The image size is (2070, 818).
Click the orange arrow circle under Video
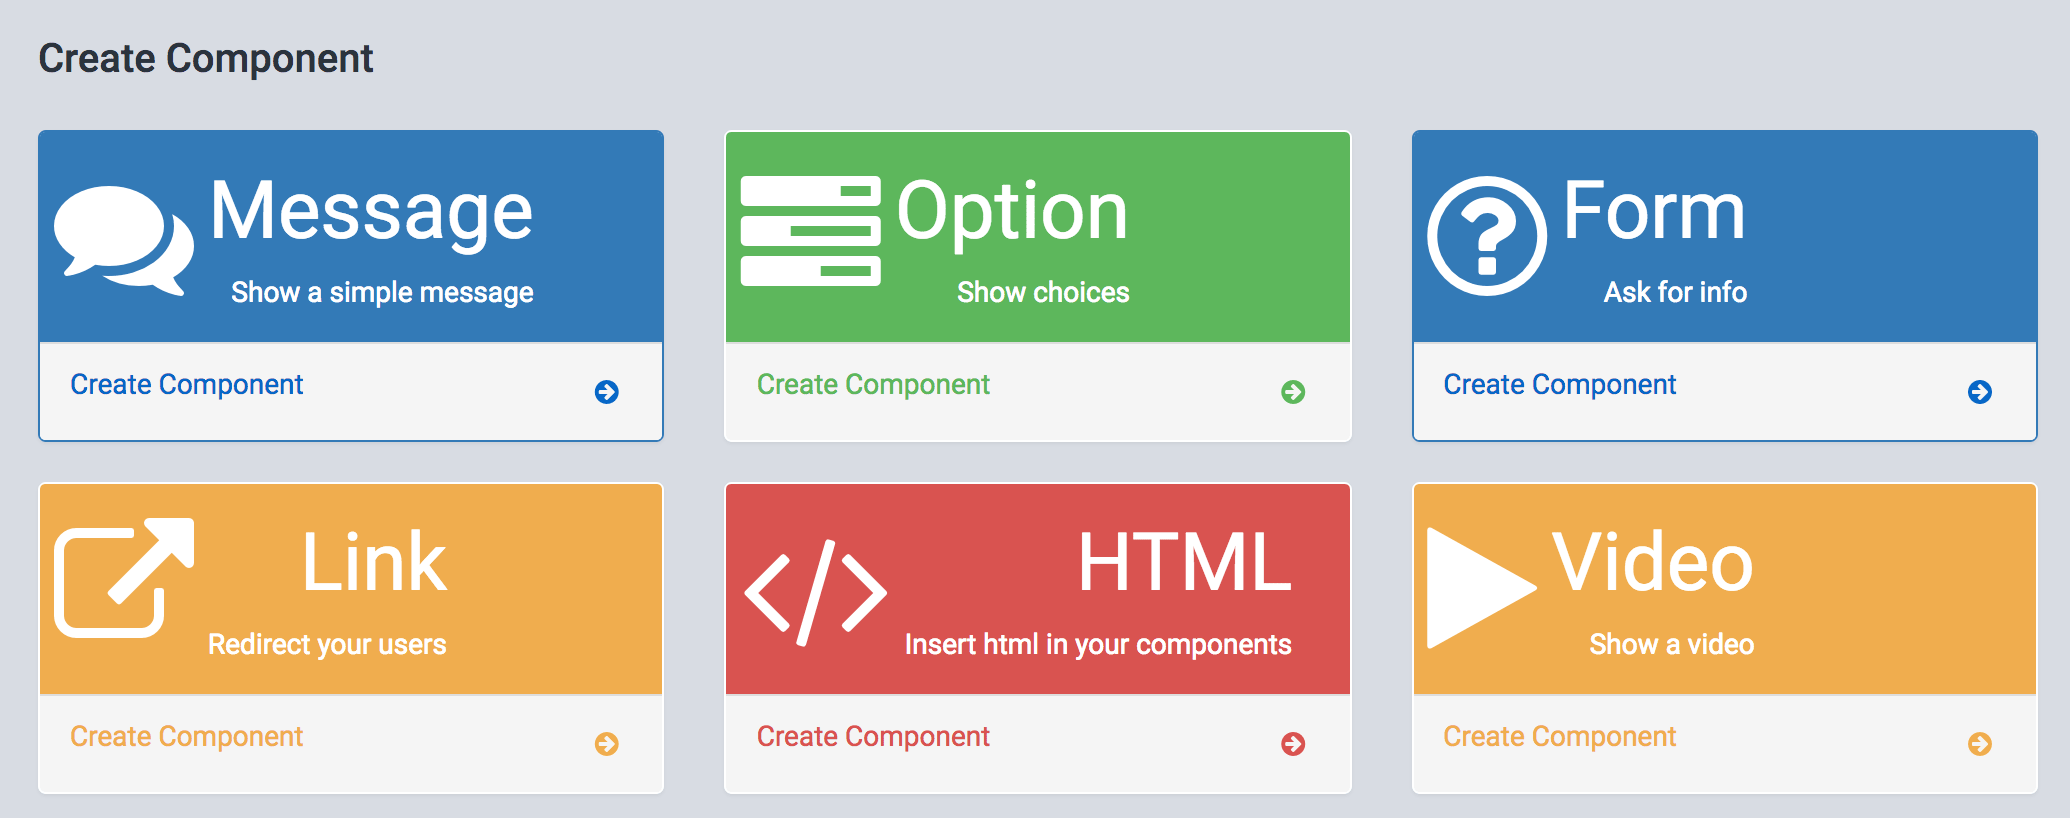1980,744
